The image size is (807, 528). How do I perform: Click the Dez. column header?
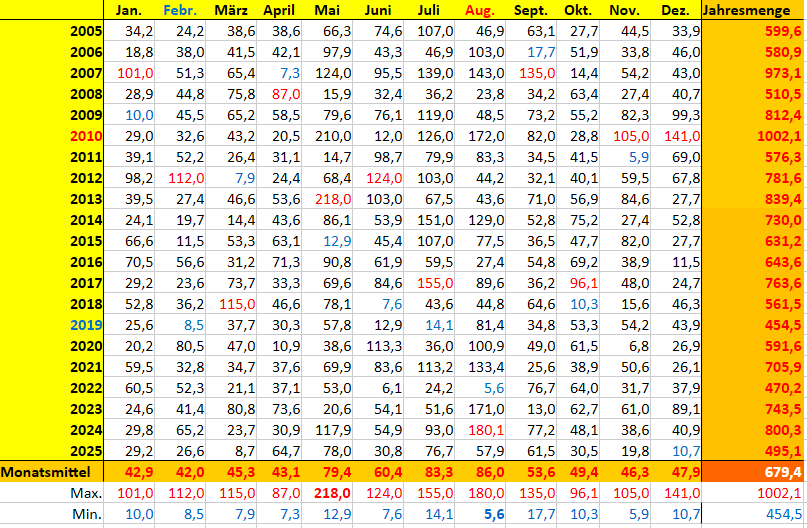click(x=677, y=10)
